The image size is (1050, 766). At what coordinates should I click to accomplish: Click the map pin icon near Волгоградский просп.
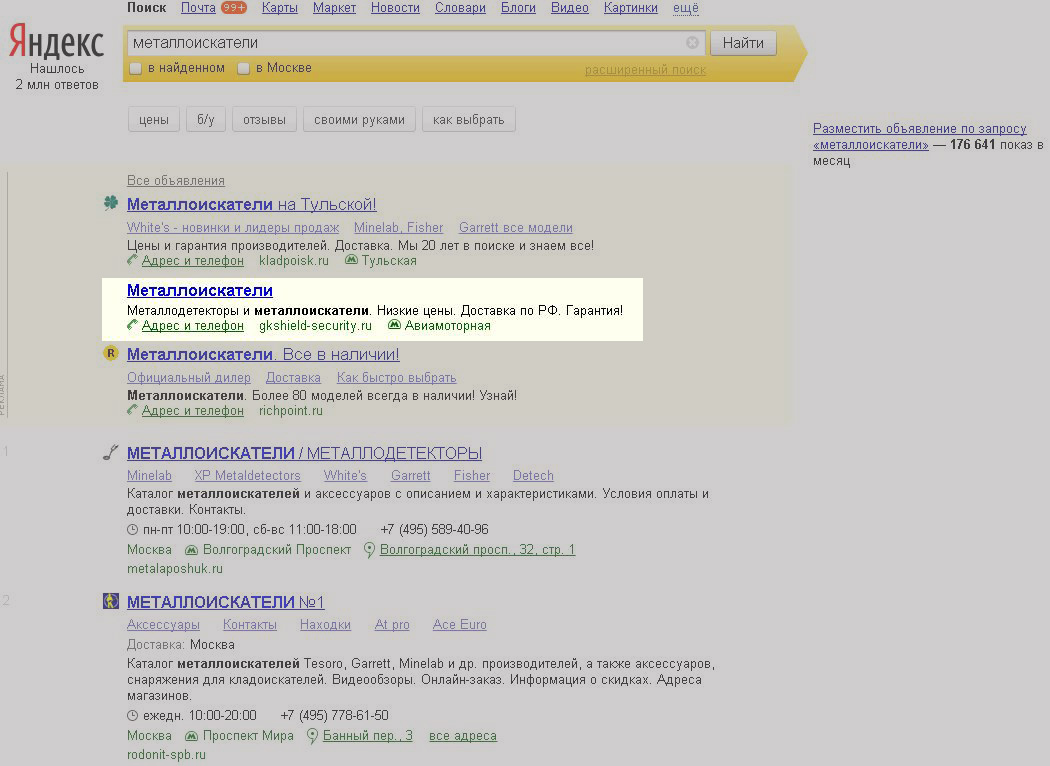(x=369, y=550)
